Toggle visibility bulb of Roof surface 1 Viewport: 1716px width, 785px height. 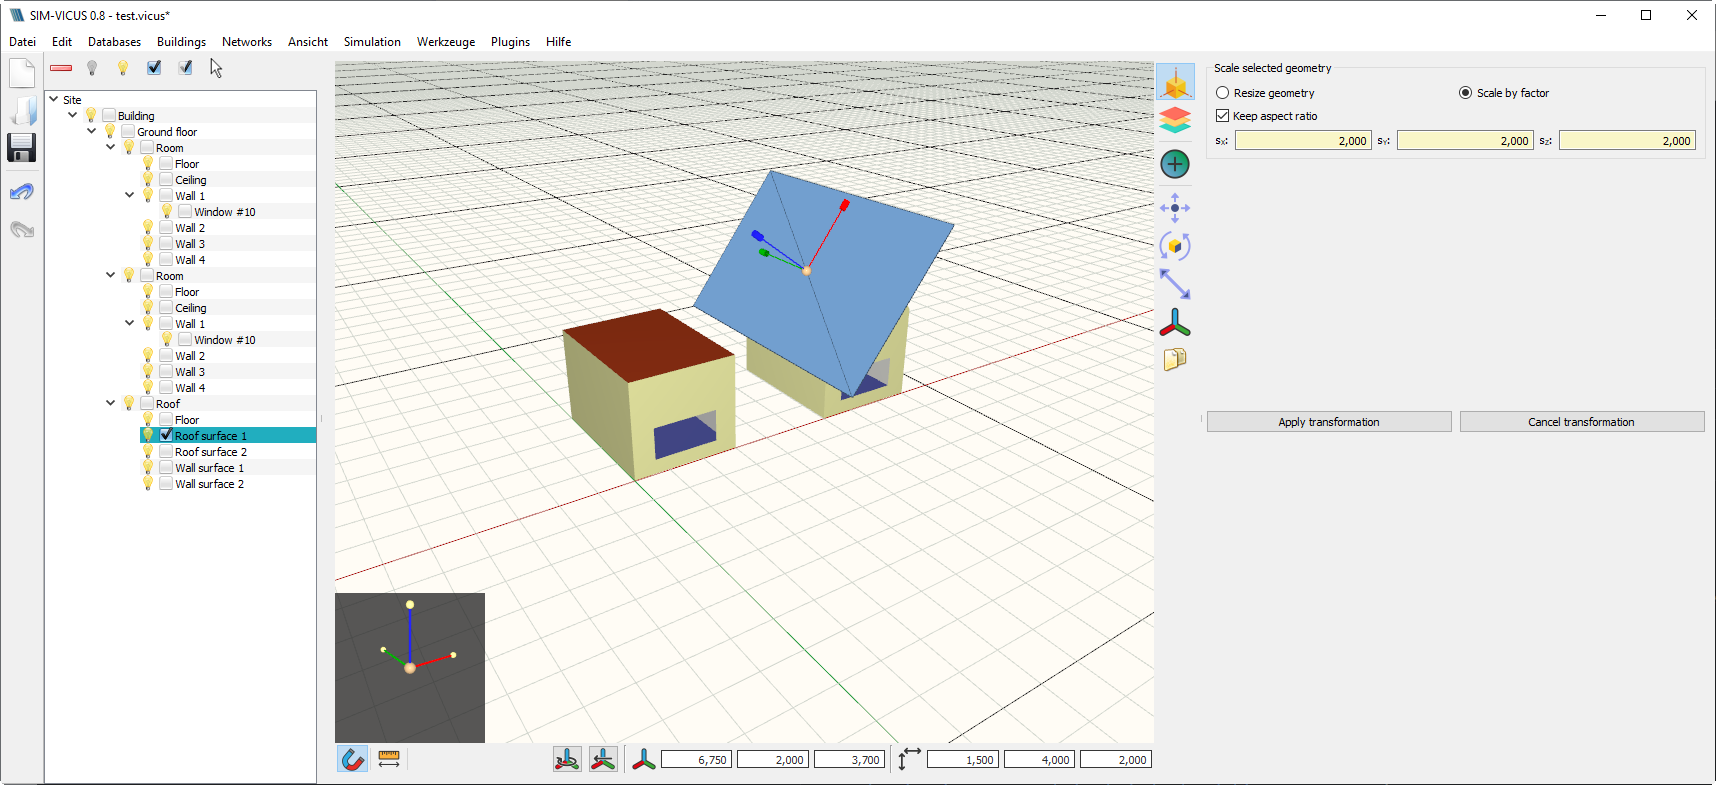coord(148,435)
